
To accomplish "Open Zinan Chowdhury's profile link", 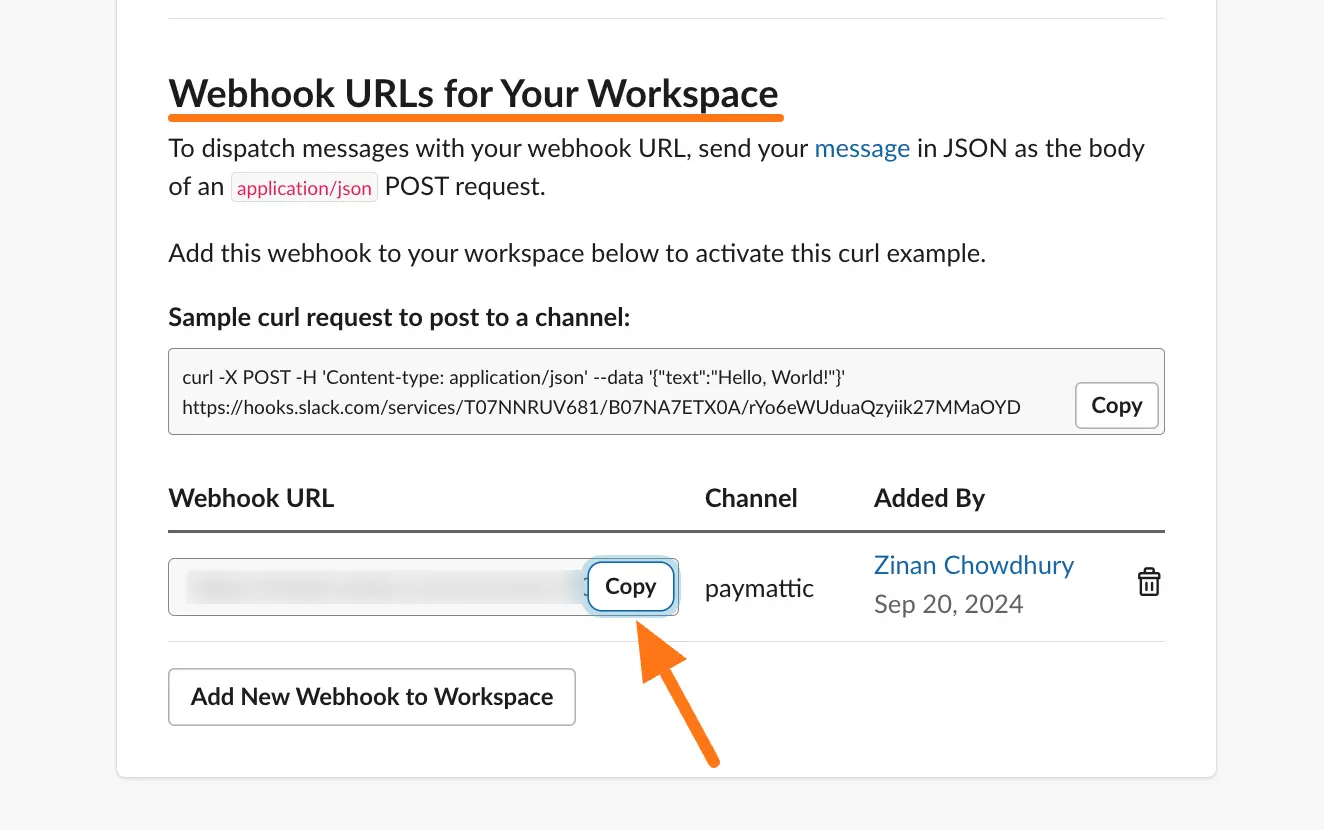I will [x=973, y=565].
